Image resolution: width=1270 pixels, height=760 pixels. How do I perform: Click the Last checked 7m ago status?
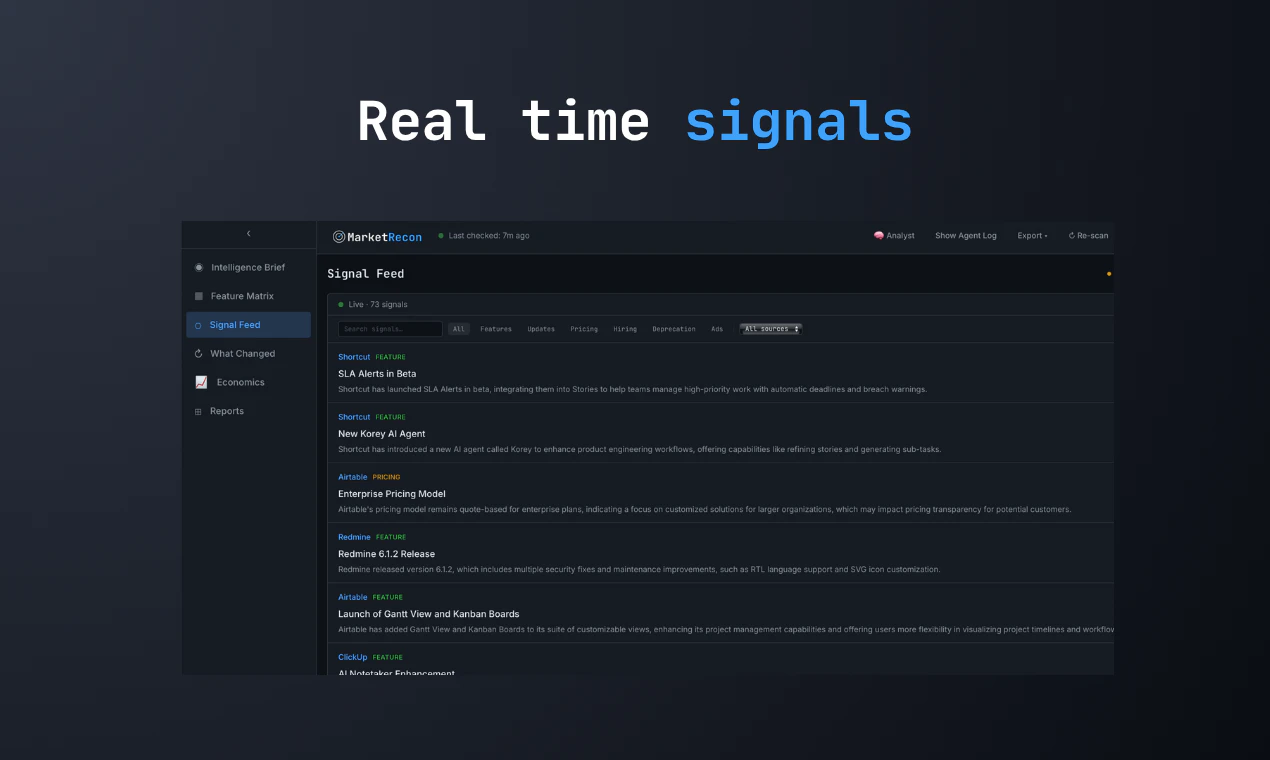pyautogui.click(x=489, y=236)
